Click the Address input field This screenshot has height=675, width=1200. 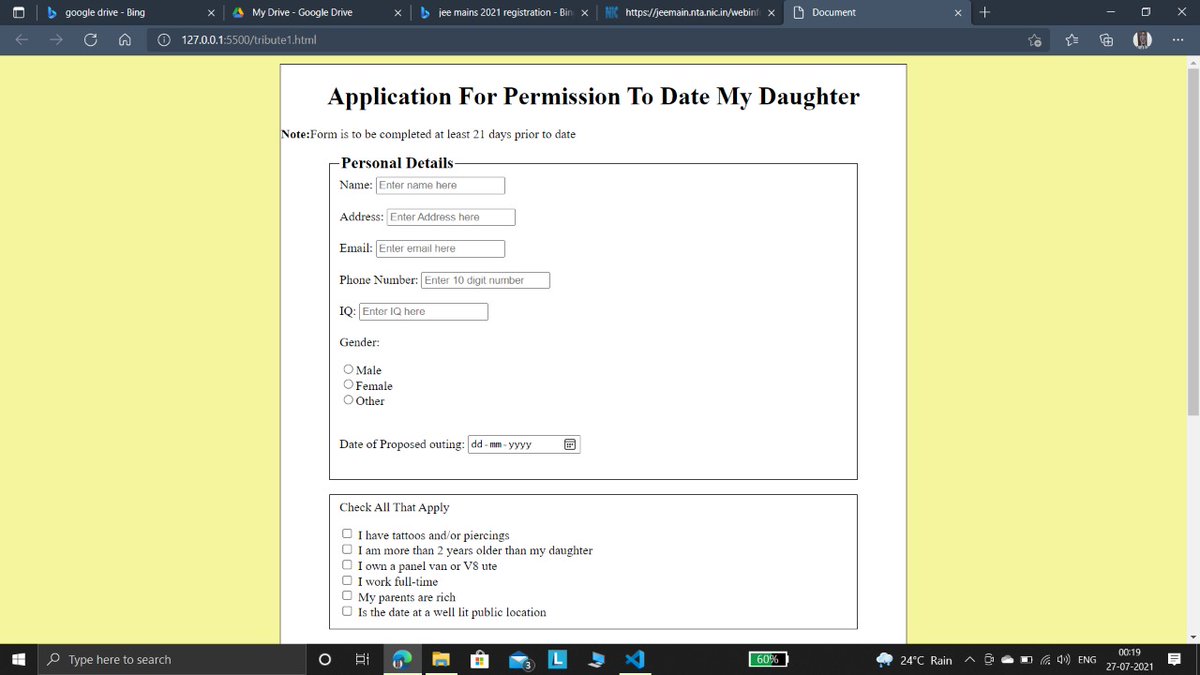click(x=451, y=217)
